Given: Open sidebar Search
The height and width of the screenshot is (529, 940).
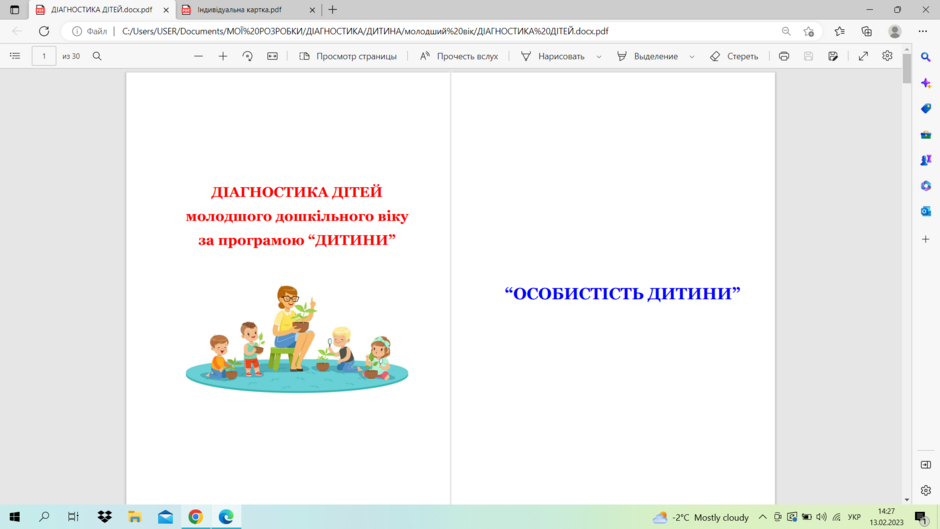Looking at the screenshot, I should pos(926,57).
